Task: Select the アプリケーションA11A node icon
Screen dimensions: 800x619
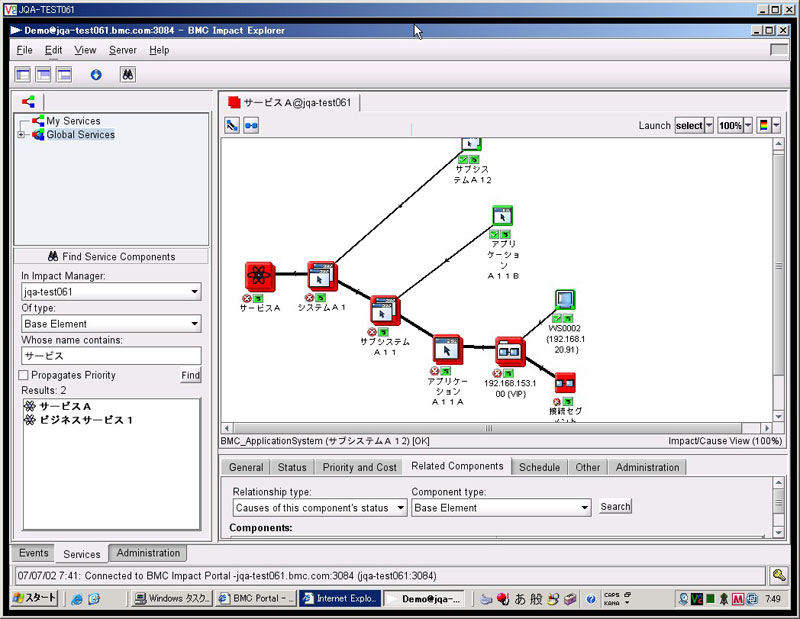Action: 447,350
